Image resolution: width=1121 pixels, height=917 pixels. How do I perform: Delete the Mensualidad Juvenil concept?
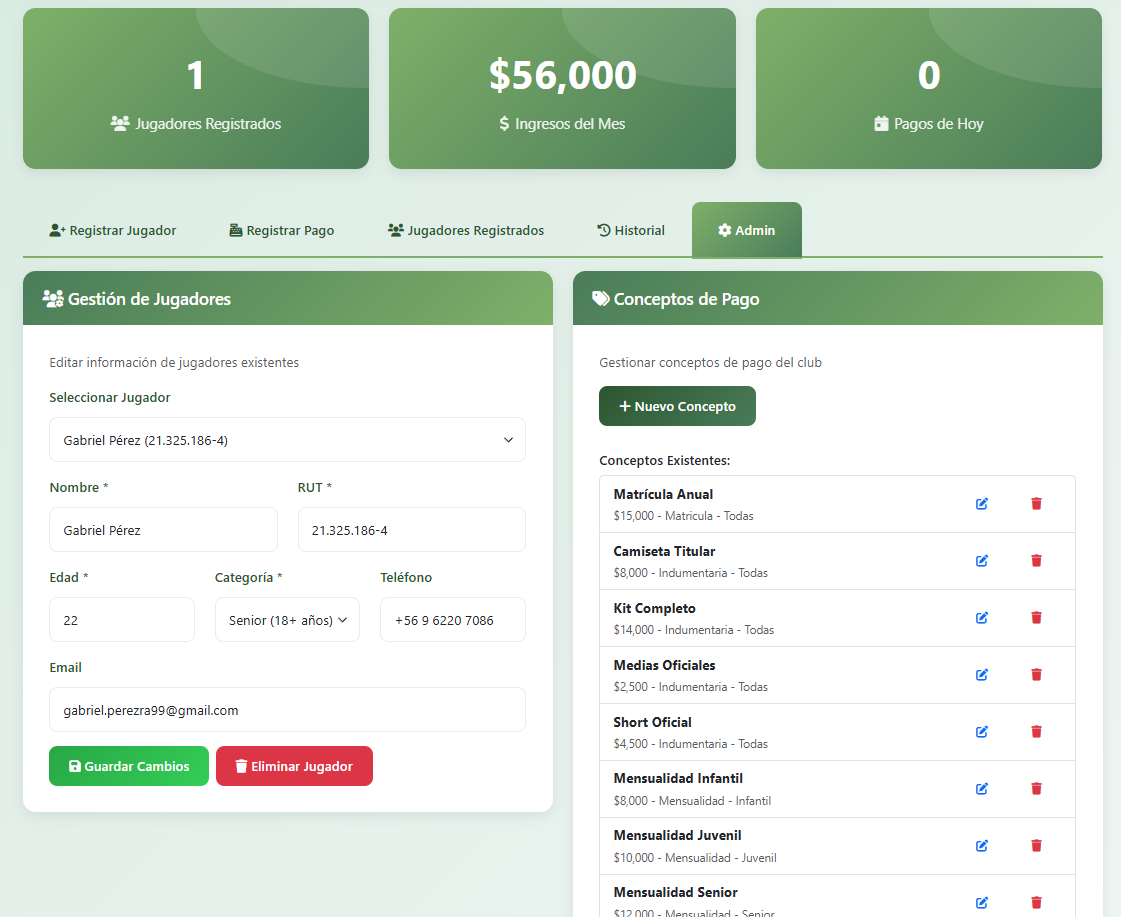pyautogui.click(x=1036, y=846)
